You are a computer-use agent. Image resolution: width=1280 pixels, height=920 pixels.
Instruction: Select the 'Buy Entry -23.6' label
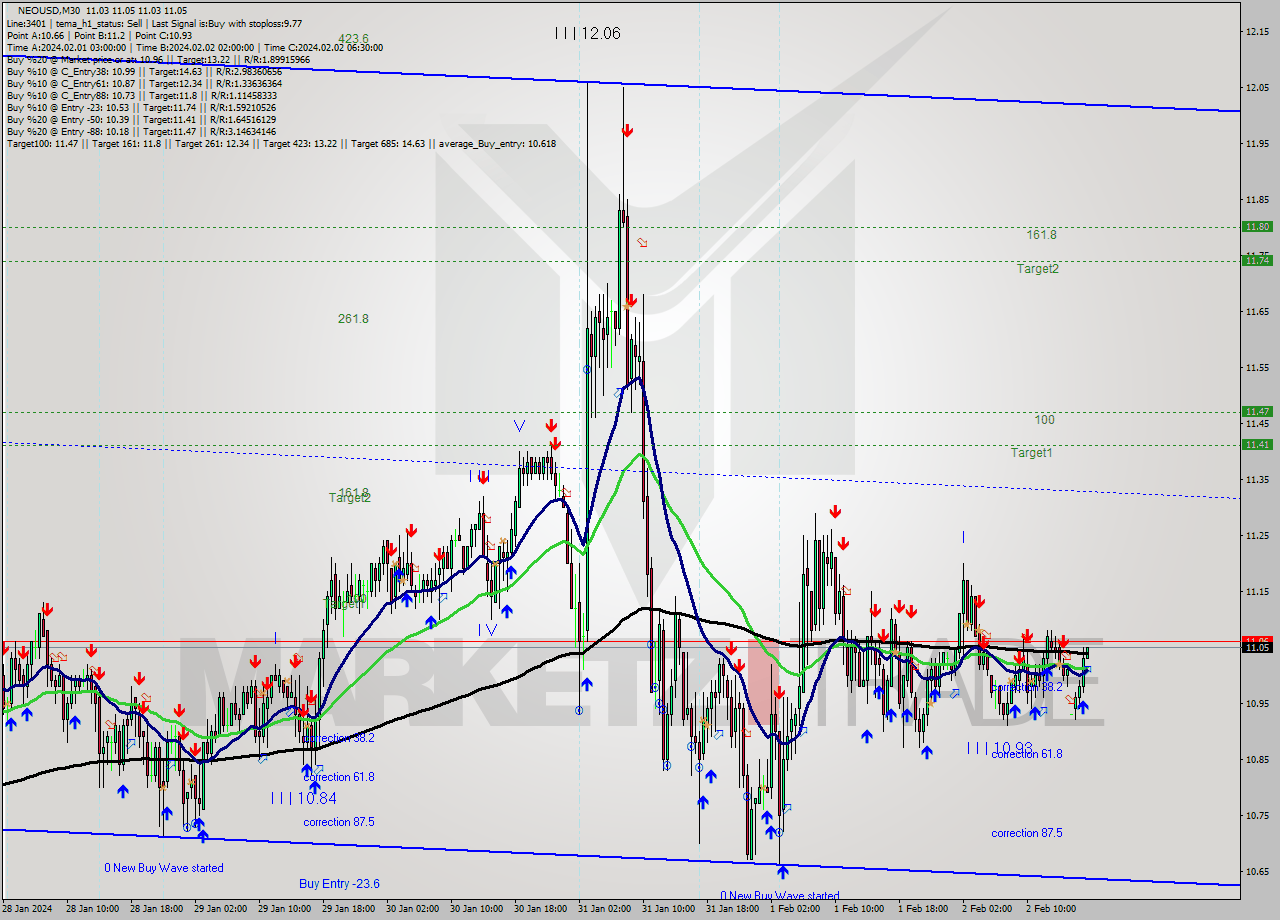click(x=339, y=884)
